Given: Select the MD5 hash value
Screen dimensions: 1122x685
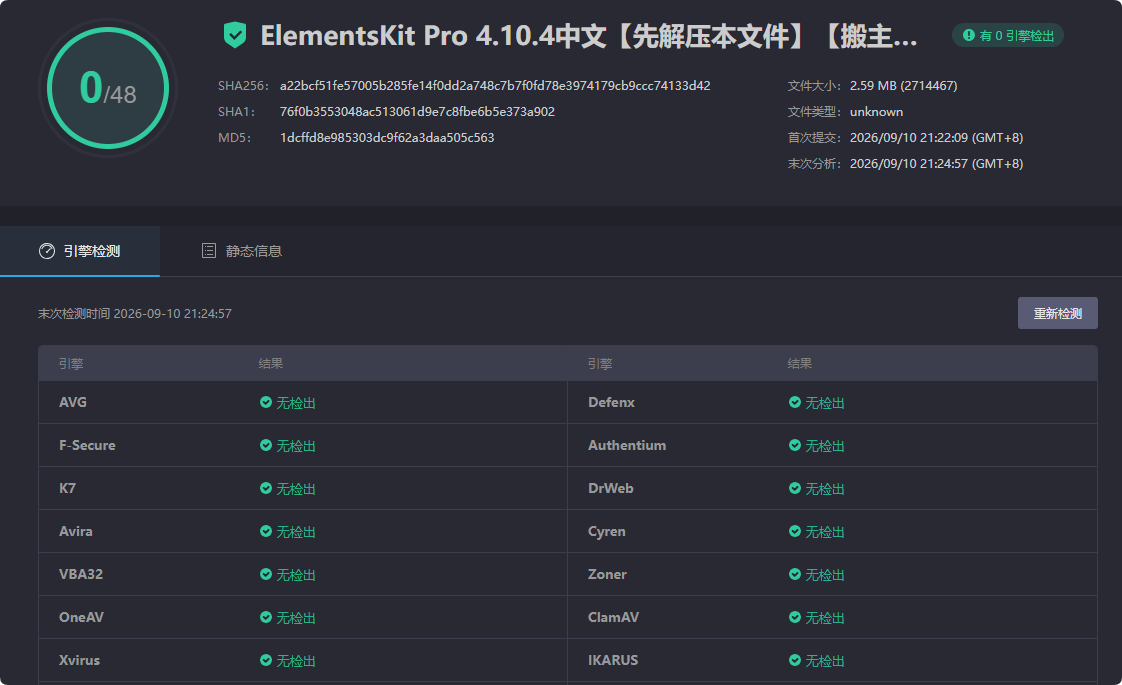Looking at the screenshot, I should 387,137.
